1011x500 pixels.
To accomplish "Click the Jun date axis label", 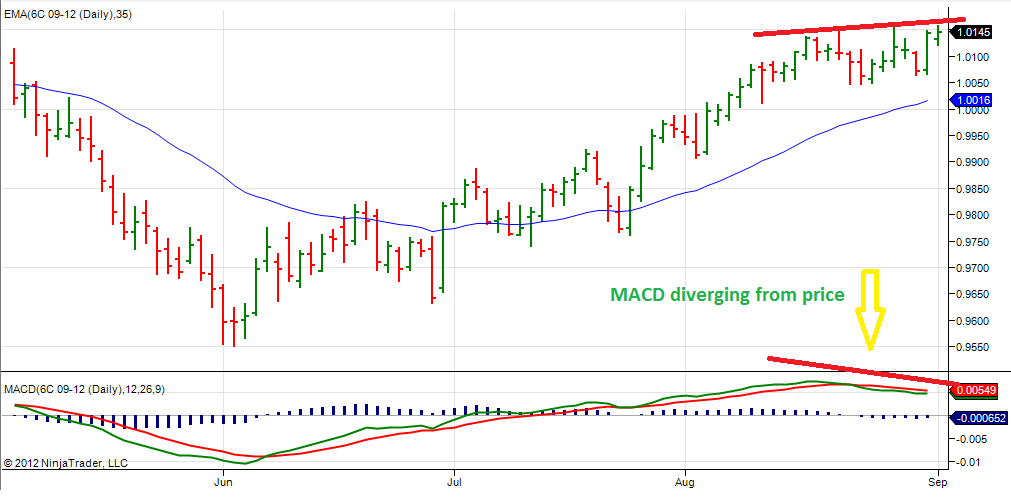I will point(223,482).
